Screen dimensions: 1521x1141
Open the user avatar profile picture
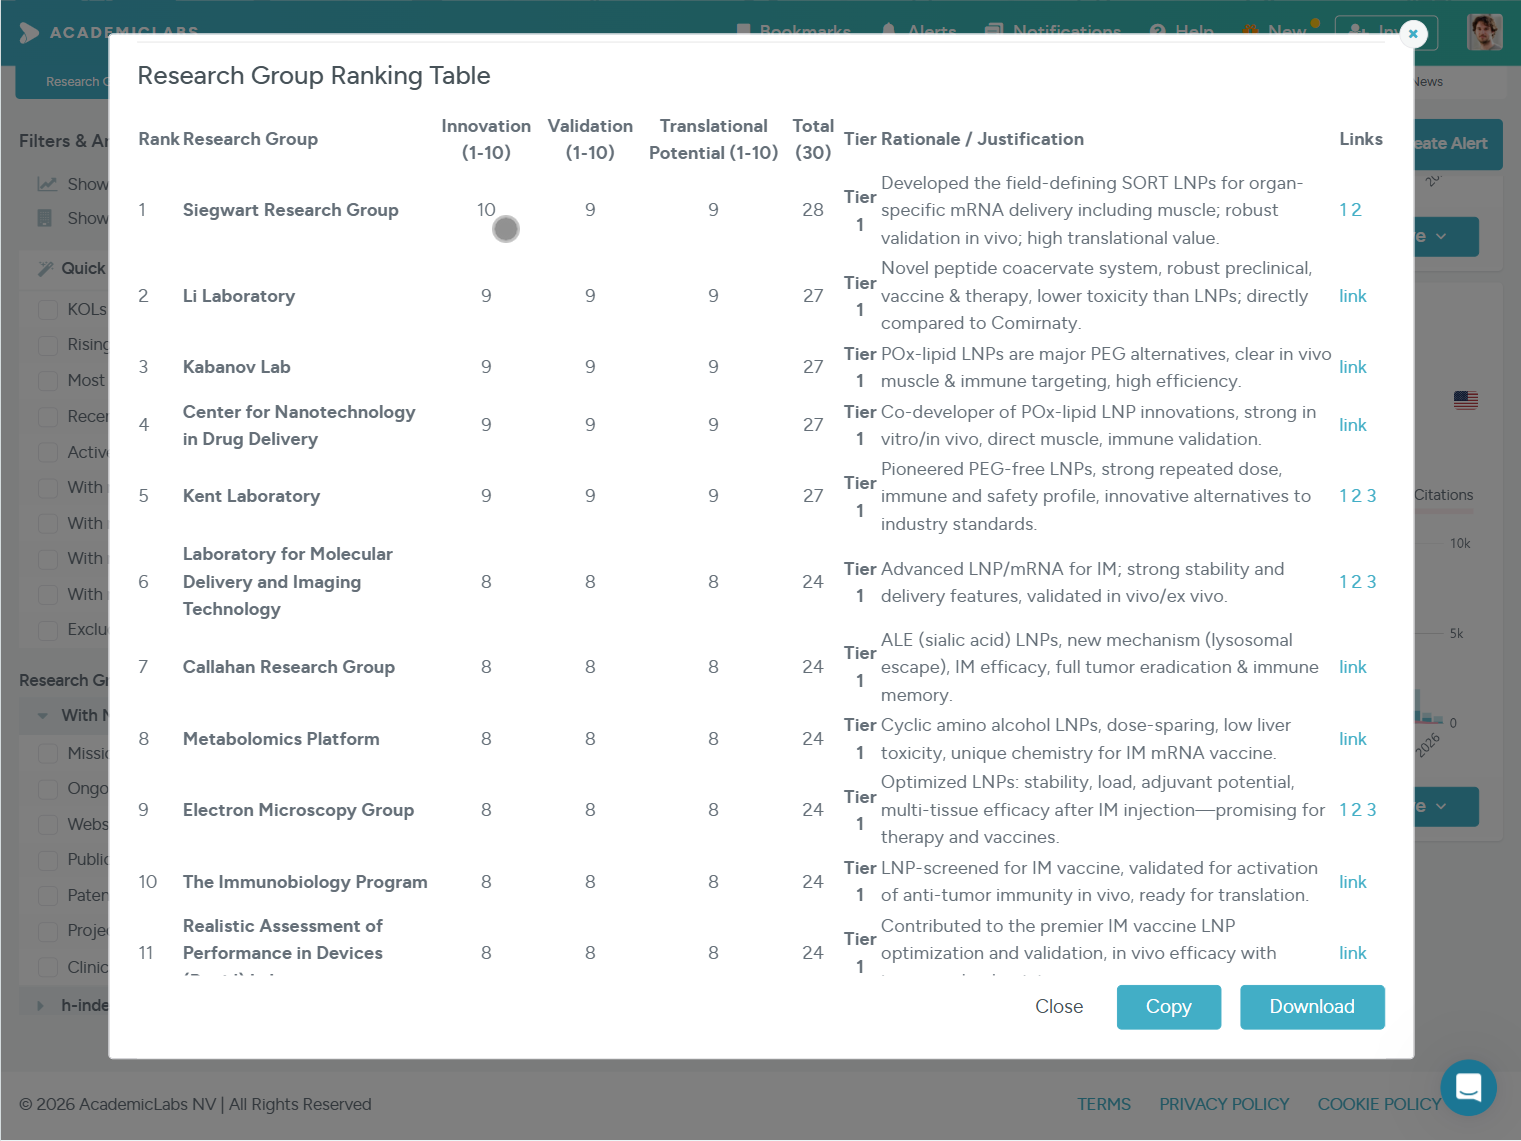(x=1485, y=32)
